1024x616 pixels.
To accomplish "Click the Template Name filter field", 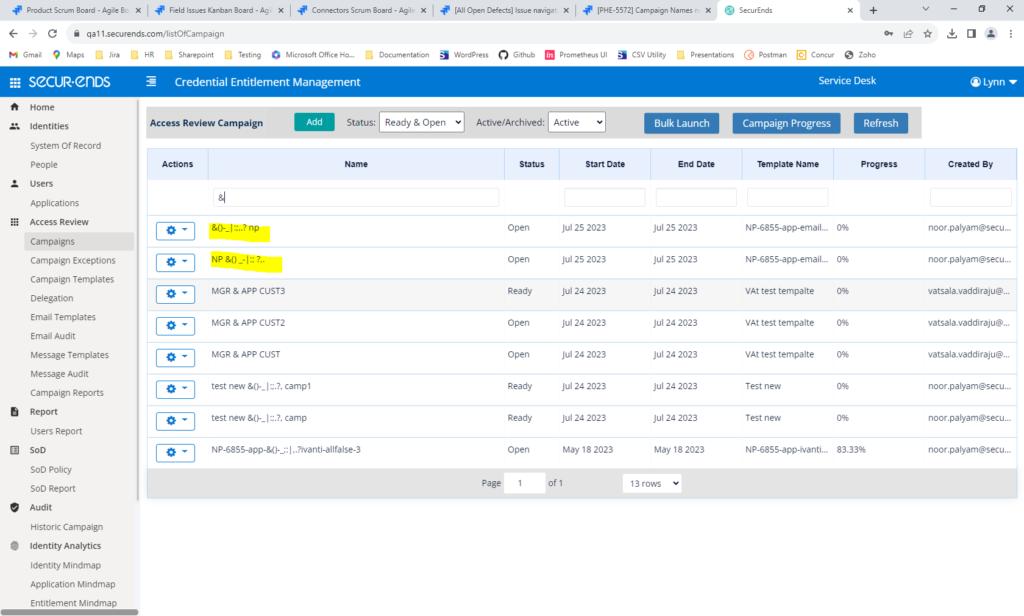I will (788, 197).
